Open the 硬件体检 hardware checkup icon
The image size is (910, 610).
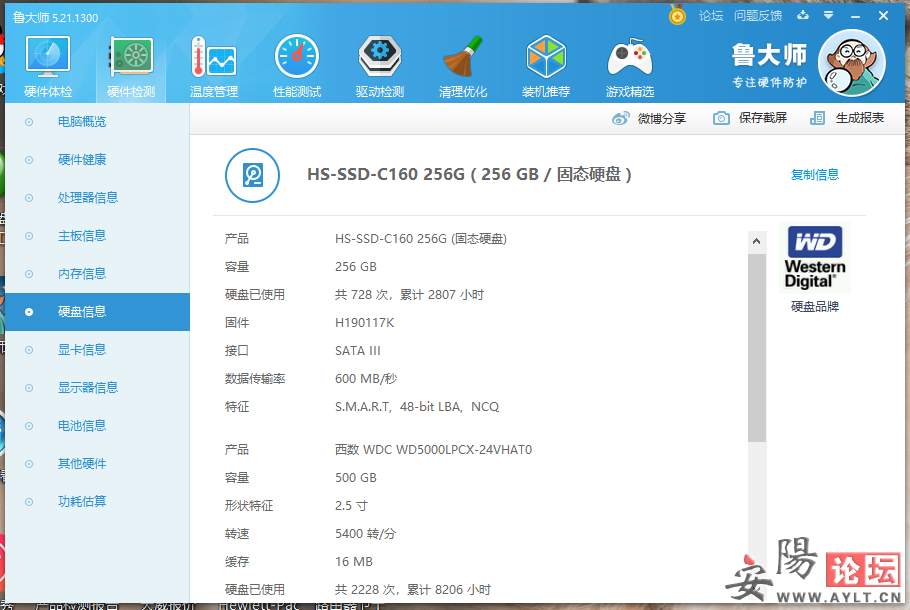48,57
